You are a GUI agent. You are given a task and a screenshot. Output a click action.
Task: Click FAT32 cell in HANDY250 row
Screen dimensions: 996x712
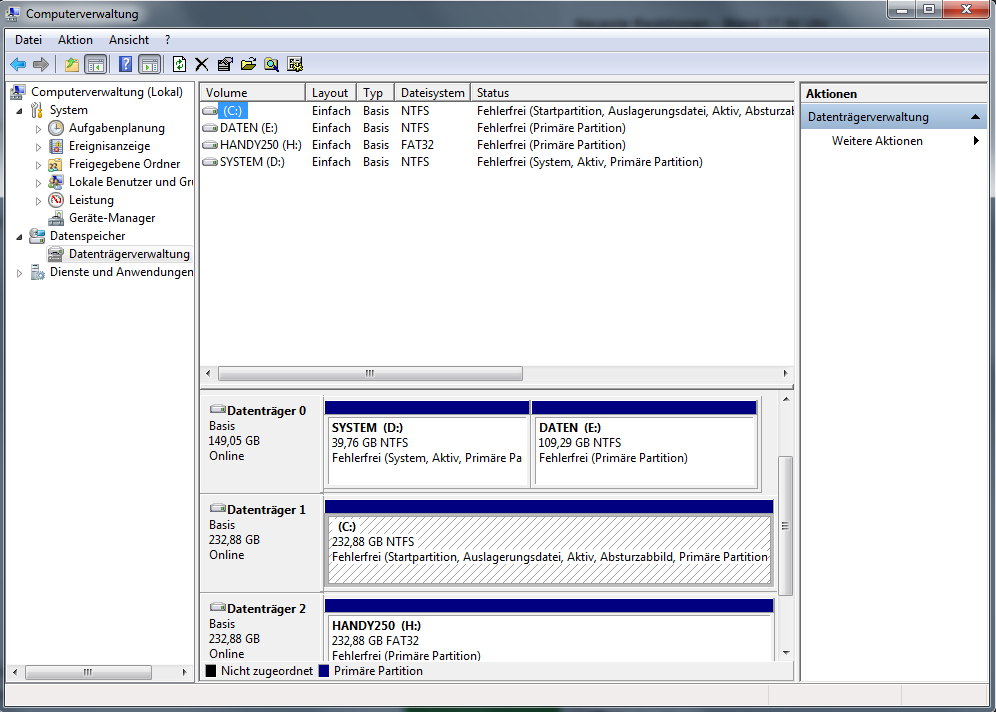pos(417,145)
